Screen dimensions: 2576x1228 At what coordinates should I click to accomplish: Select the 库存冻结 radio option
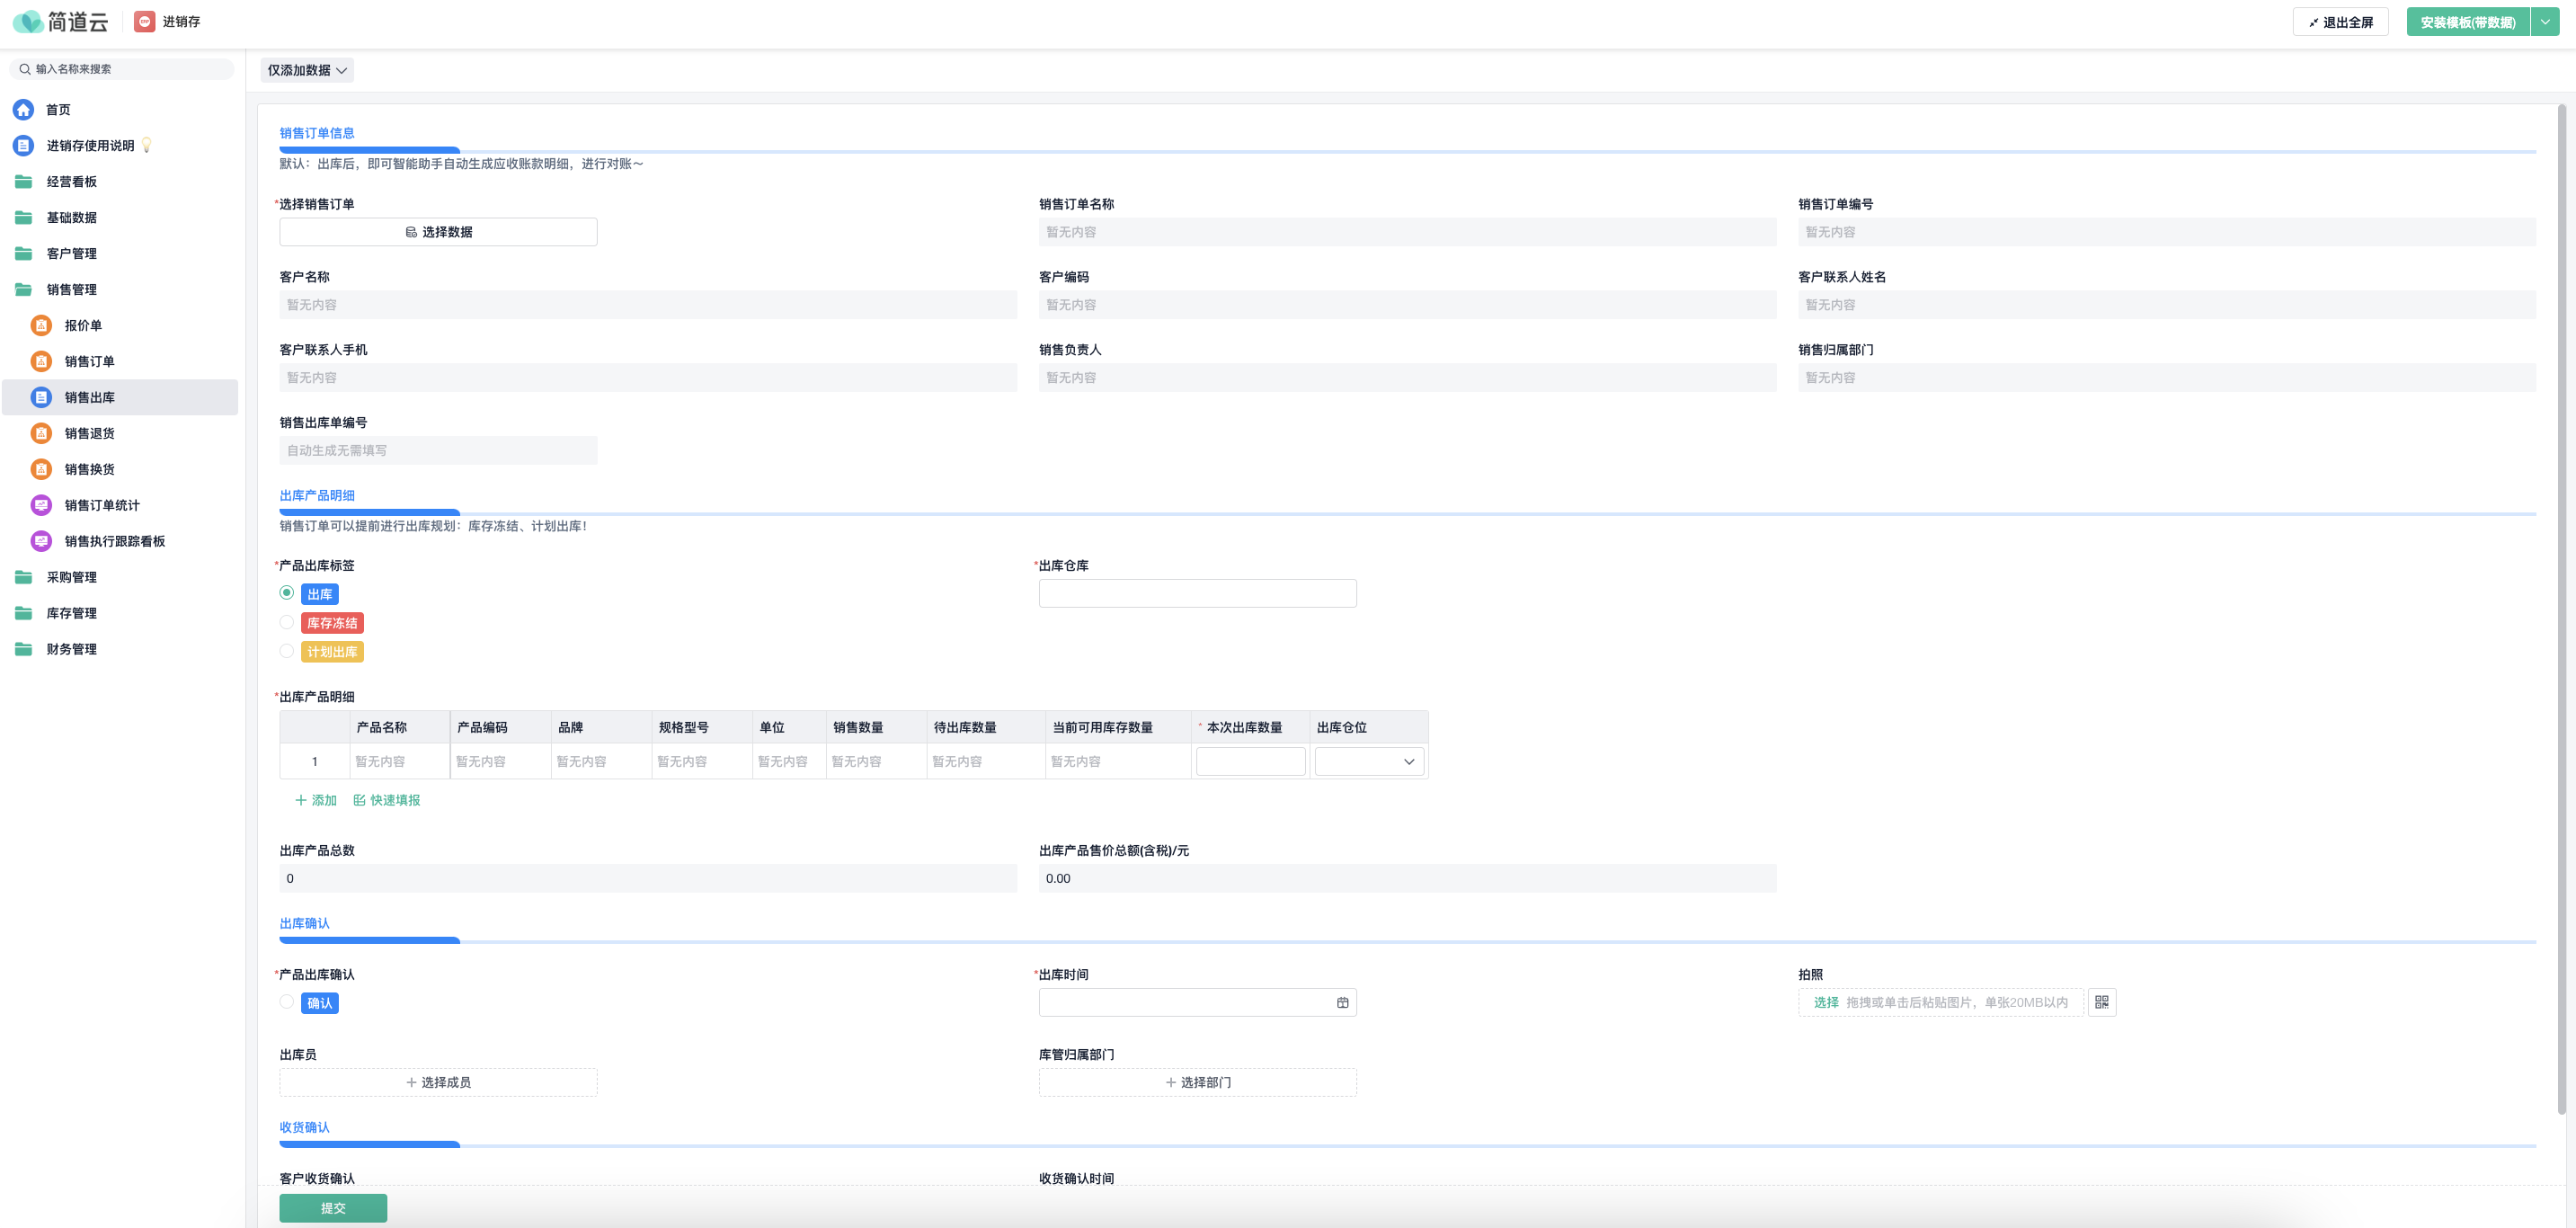287,622
